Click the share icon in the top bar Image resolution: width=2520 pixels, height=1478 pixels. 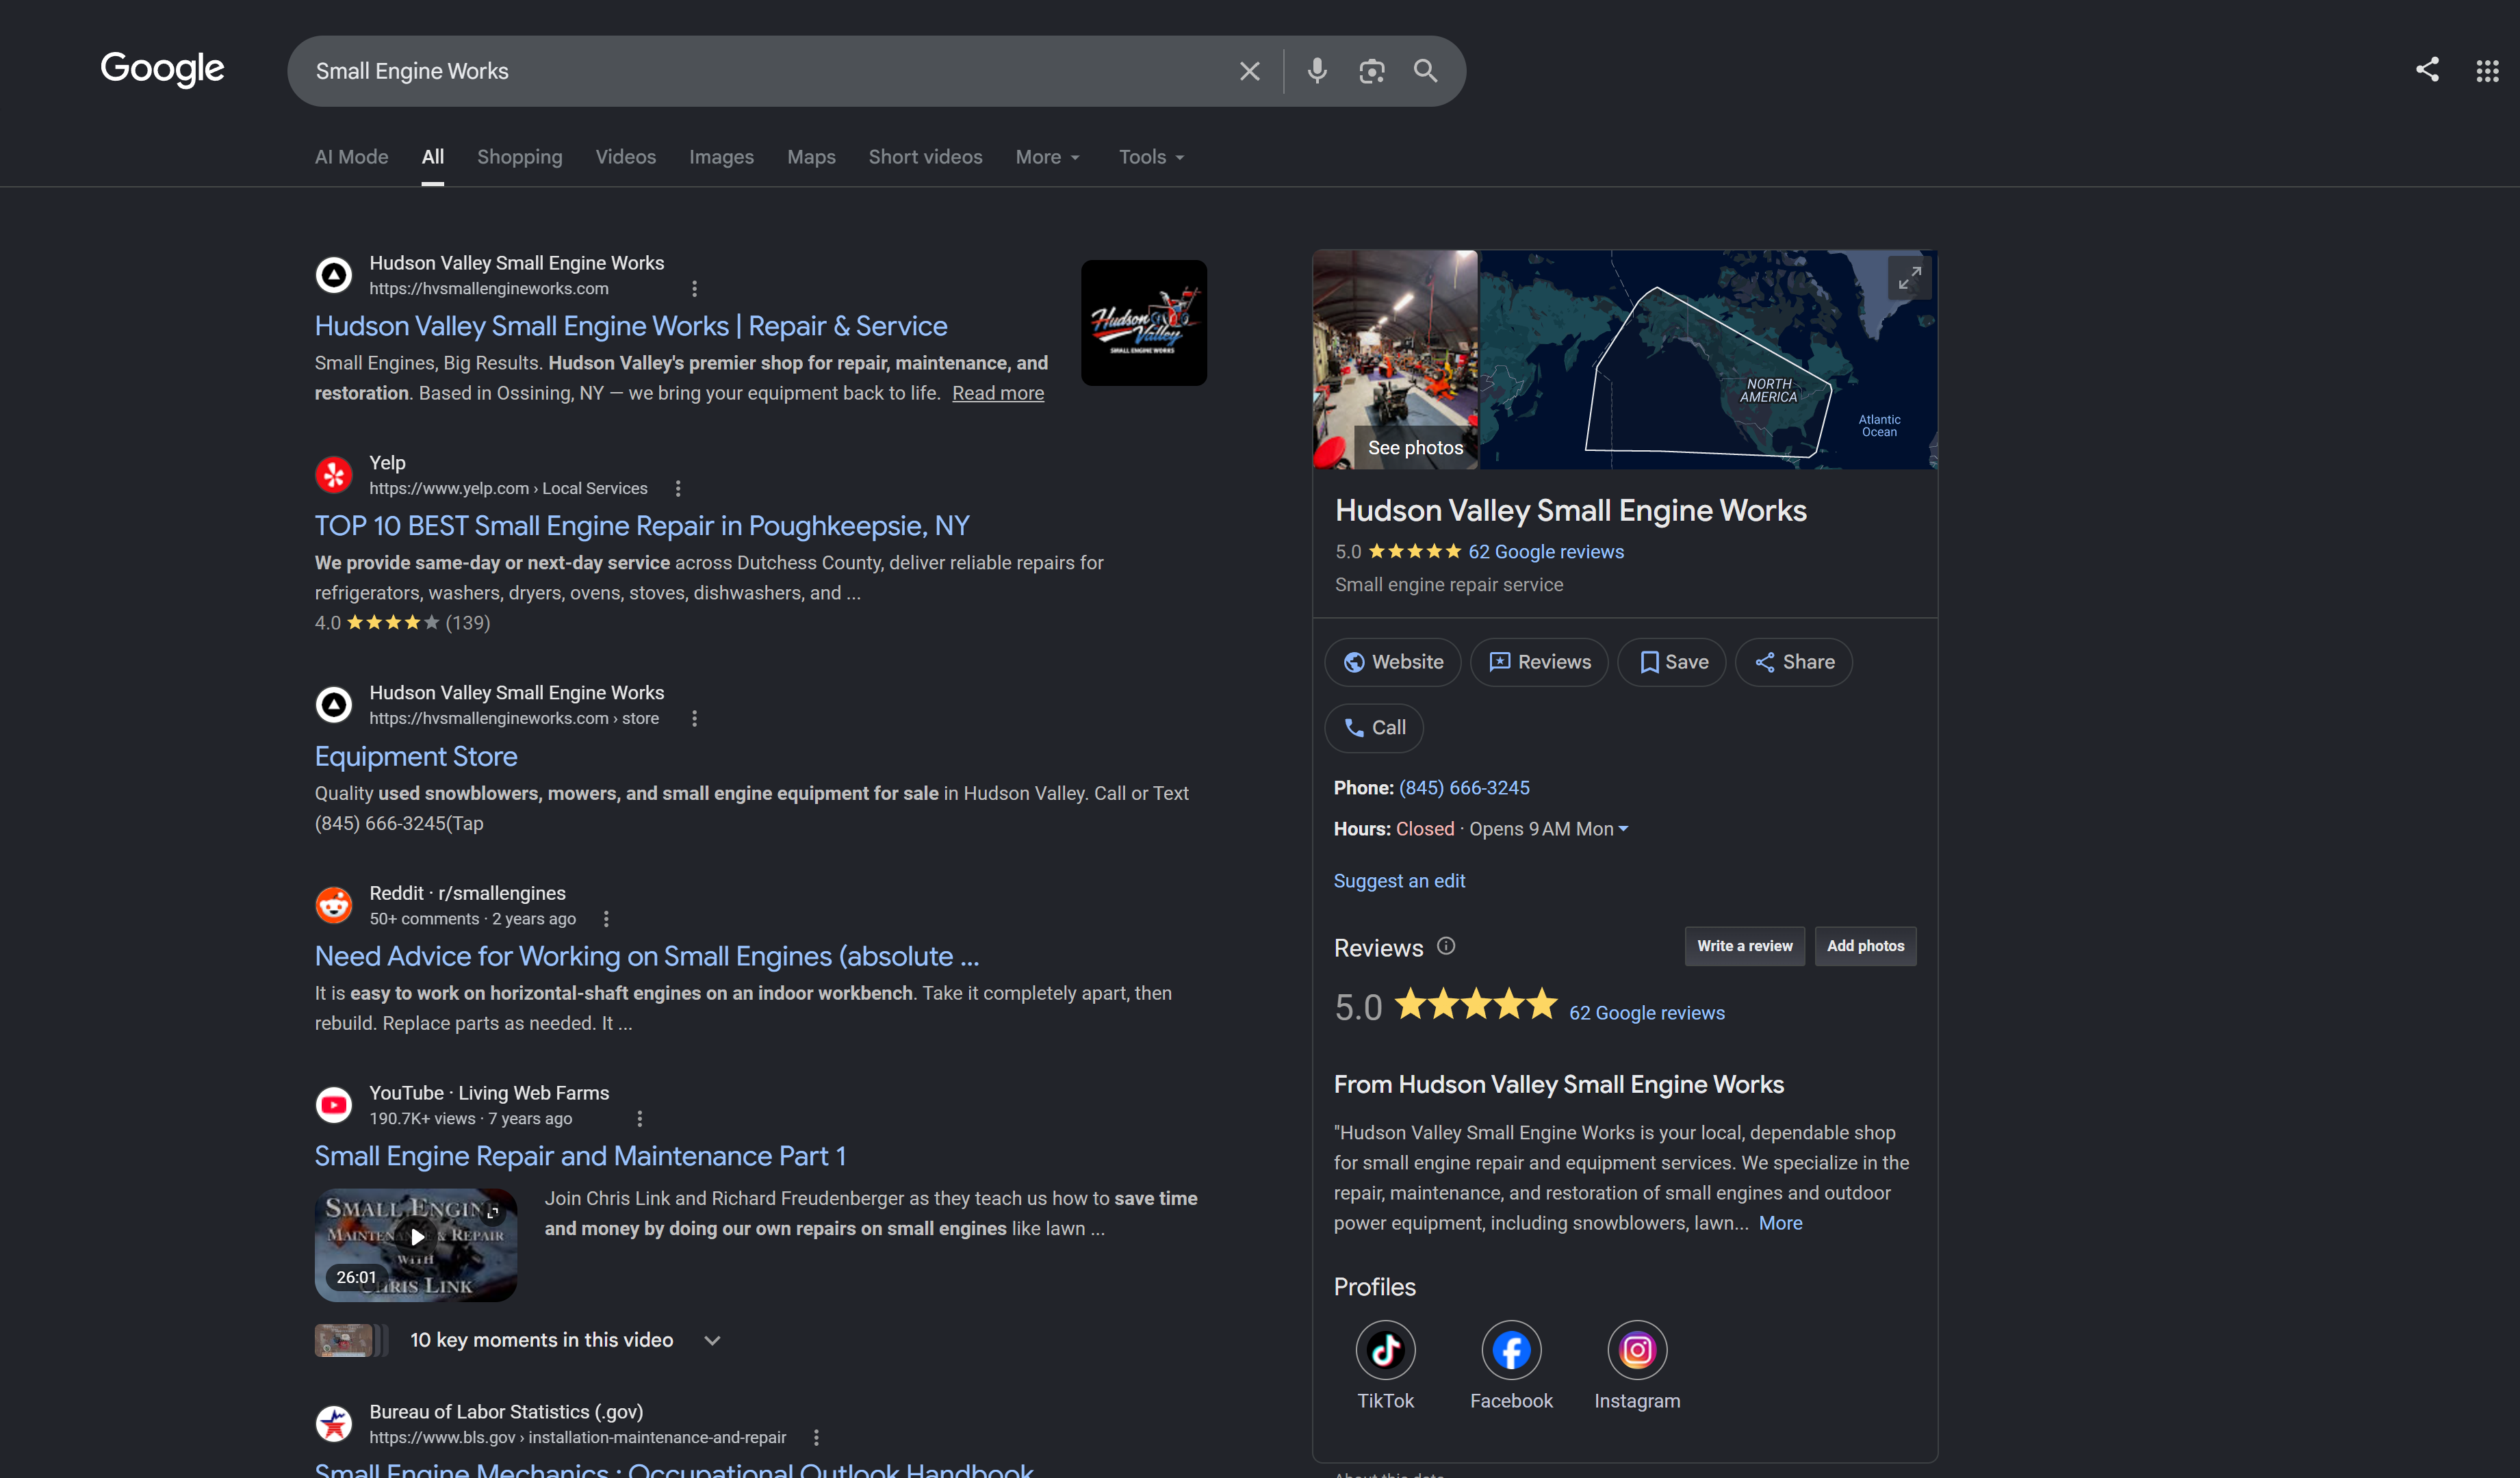coord(2427,69)
